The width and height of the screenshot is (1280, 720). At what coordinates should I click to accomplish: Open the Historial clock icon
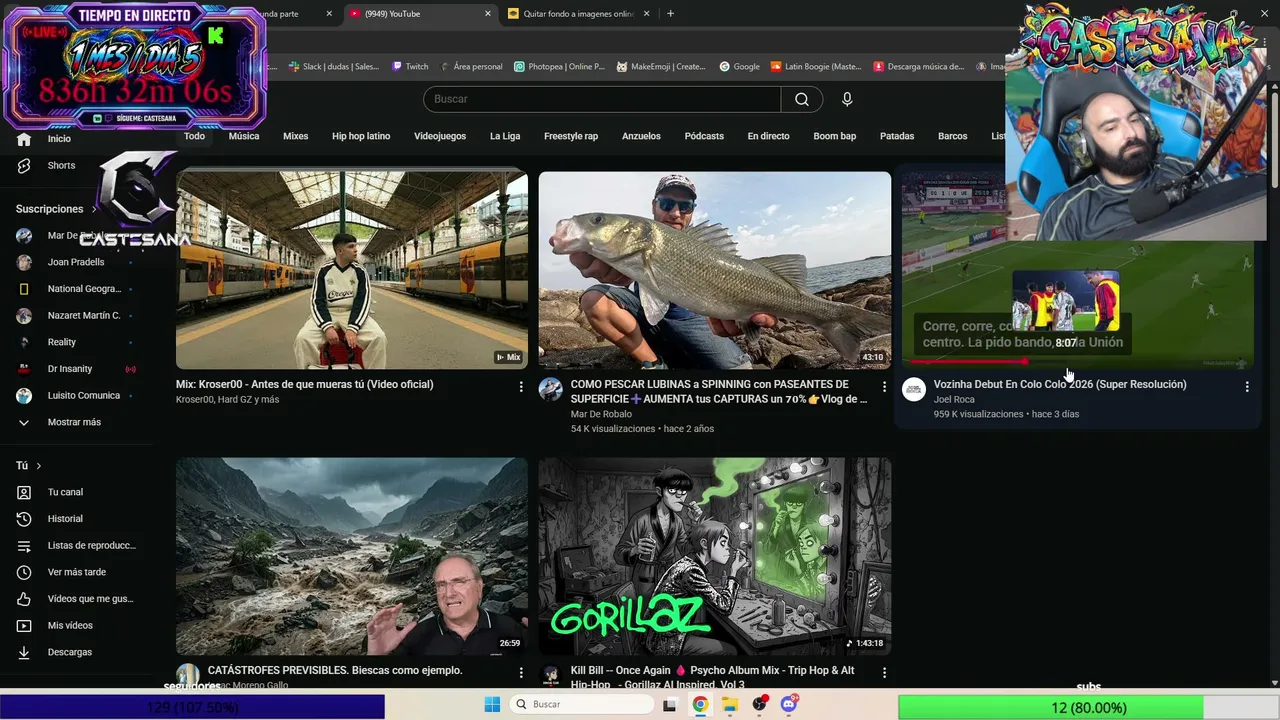tap(24, 519)
